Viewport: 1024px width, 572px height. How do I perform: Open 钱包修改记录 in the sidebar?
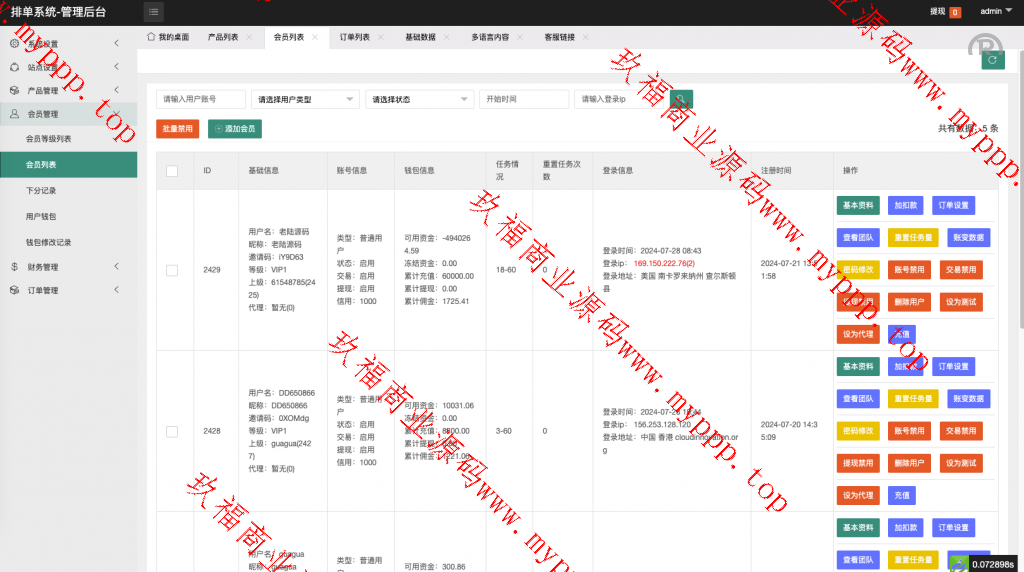[x=48, y=242]
